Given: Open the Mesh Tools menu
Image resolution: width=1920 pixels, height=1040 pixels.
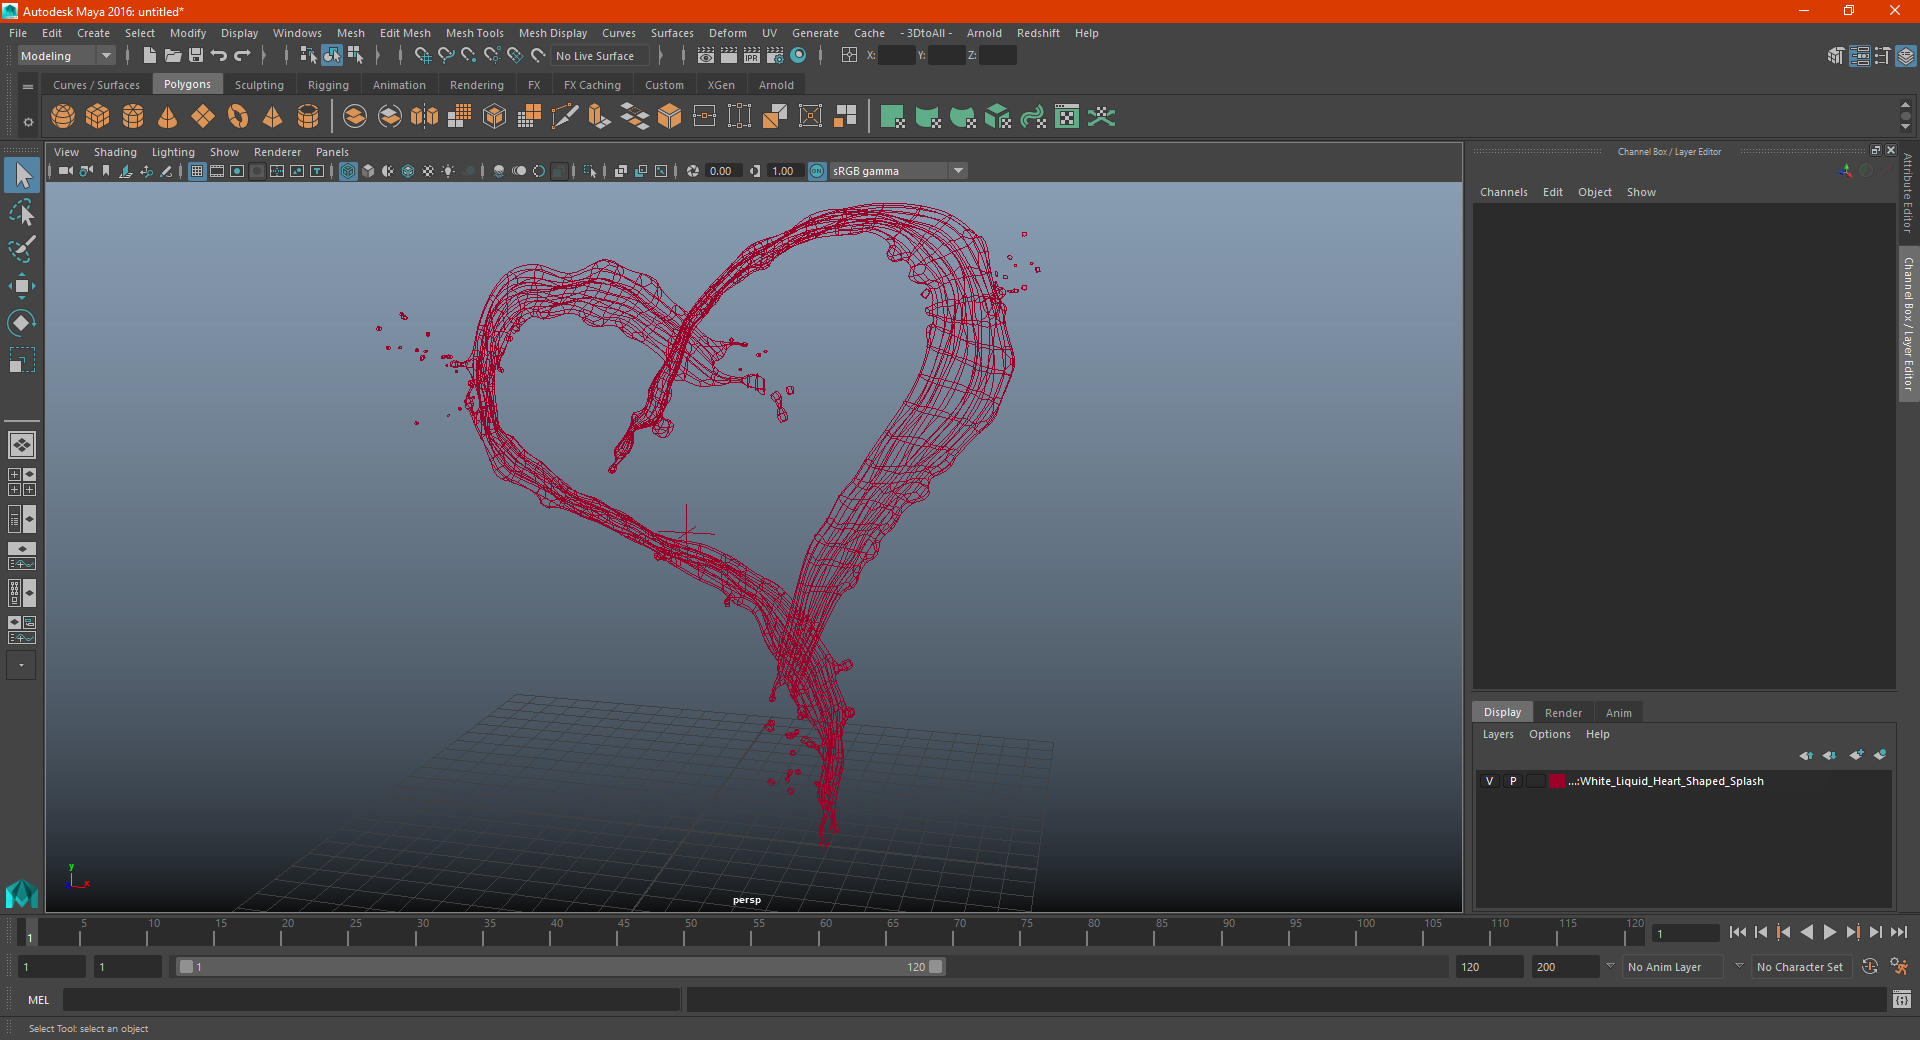Looking at the screenshot, I should pyautogui.click(x=474, y=33).
